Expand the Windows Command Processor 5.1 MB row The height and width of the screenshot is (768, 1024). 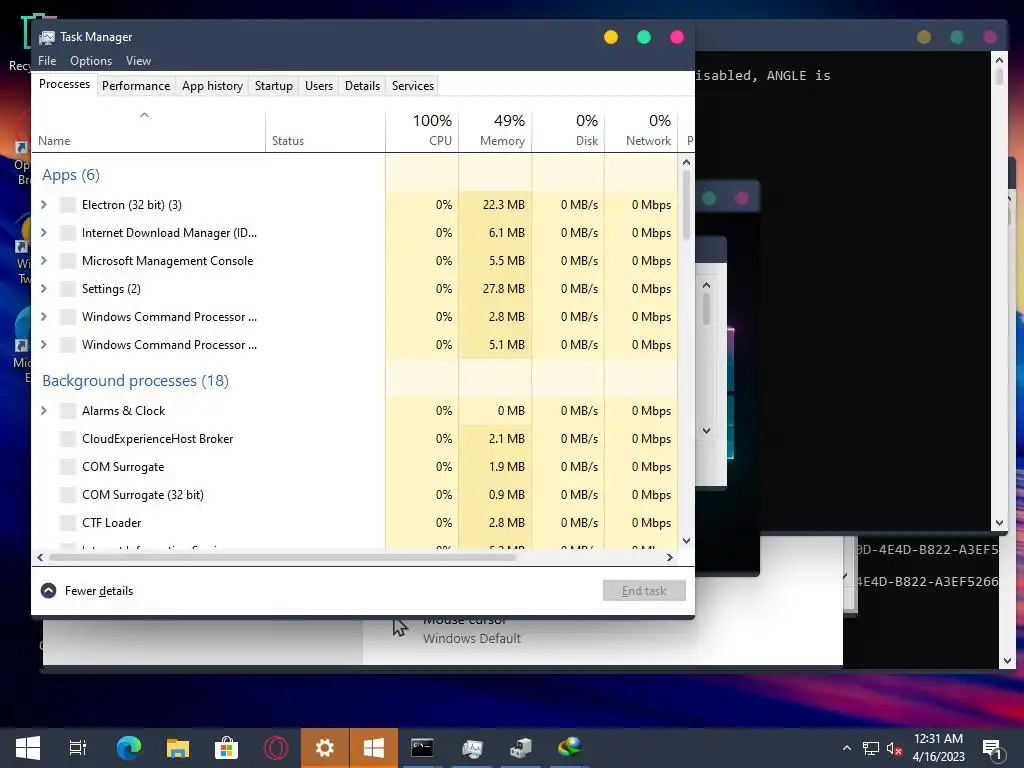click(44, 345)
